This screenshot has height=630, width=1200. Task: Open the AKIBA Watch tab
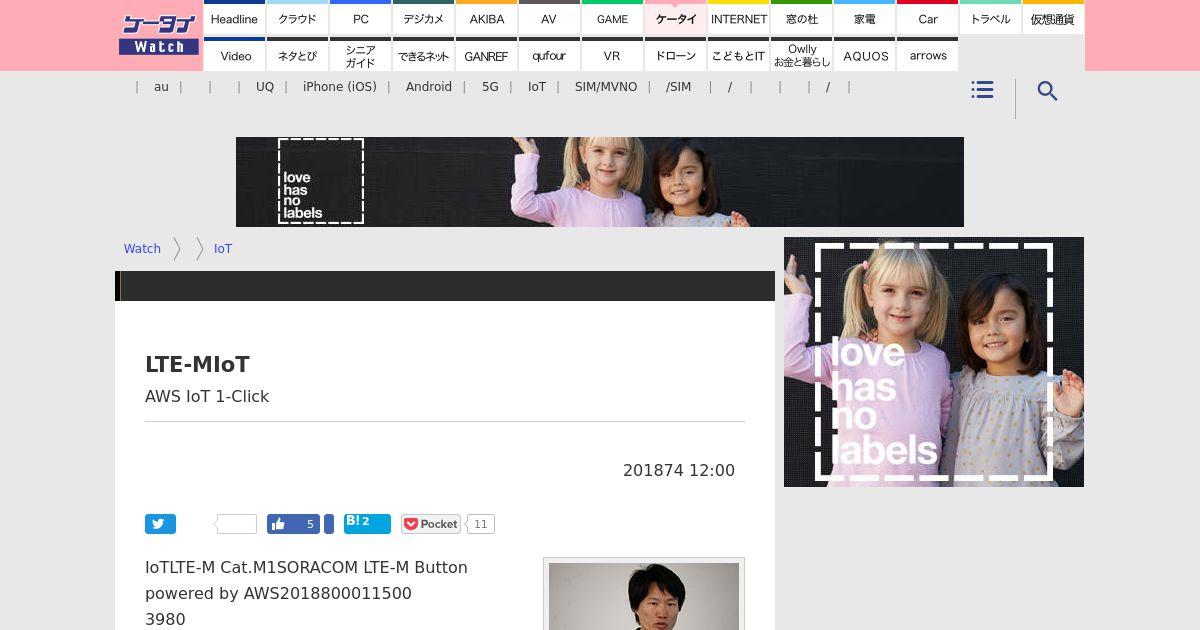pos(486,19)
